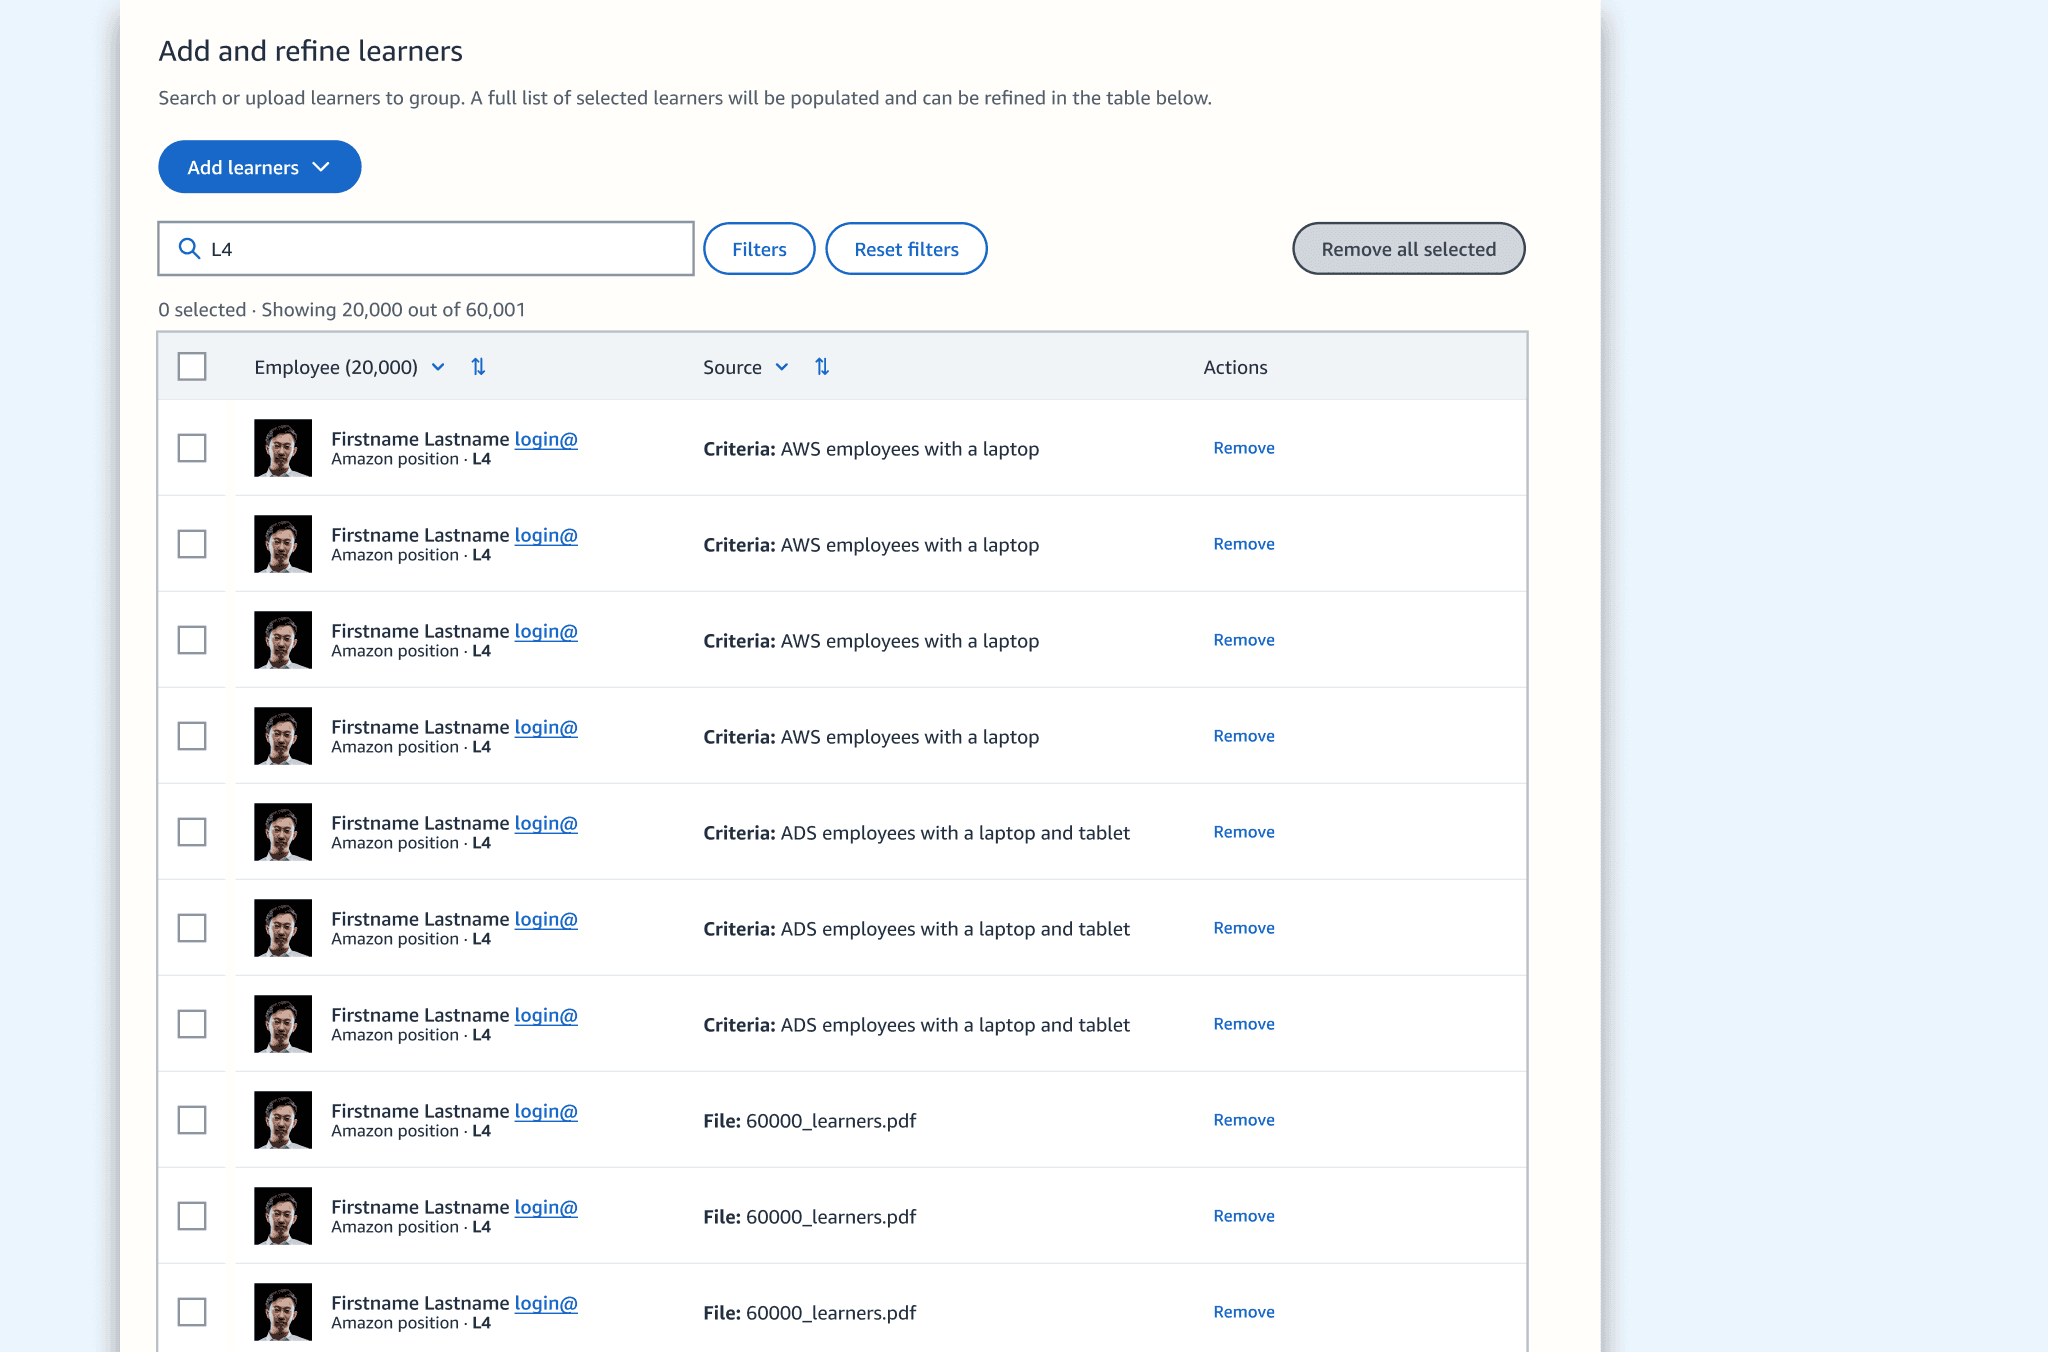Image resolution: width=2048 pixels, height=1352 pixels.
Task: Sort by the Source column arrows
Action: pyautogui.click(x=822, y=367)
